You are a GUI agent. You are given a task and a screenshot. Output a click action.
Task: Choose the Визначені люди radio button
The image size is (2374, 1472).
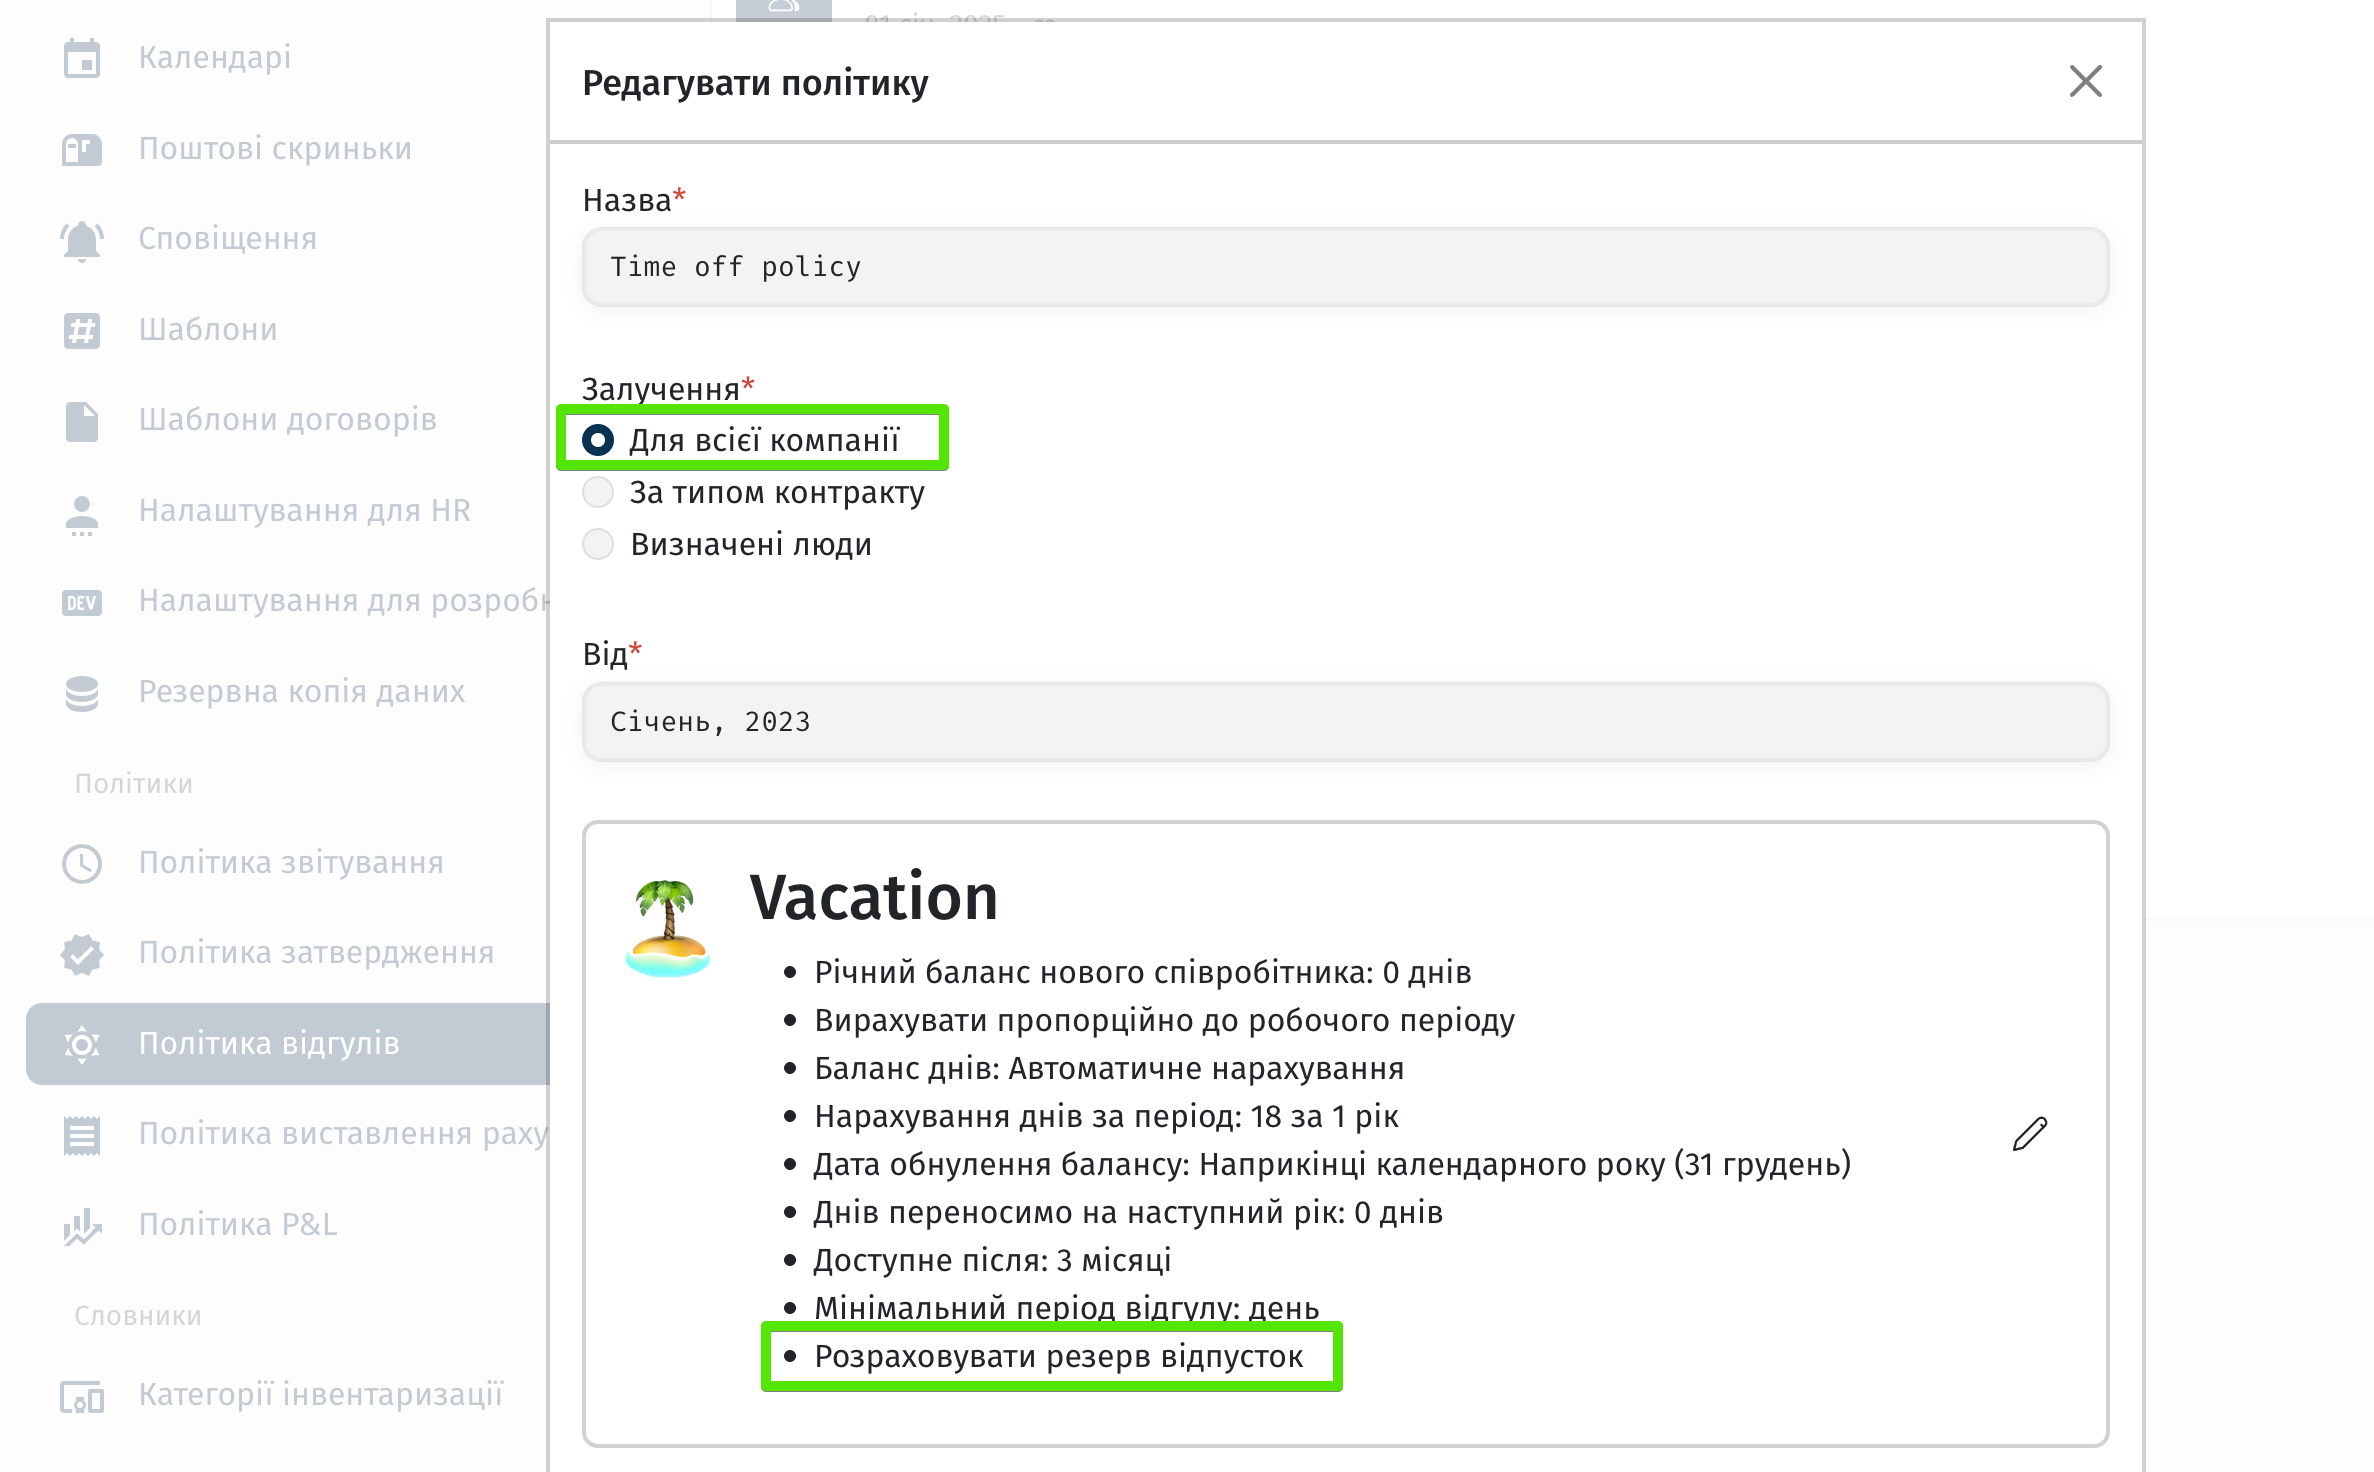tap(598, 544)
